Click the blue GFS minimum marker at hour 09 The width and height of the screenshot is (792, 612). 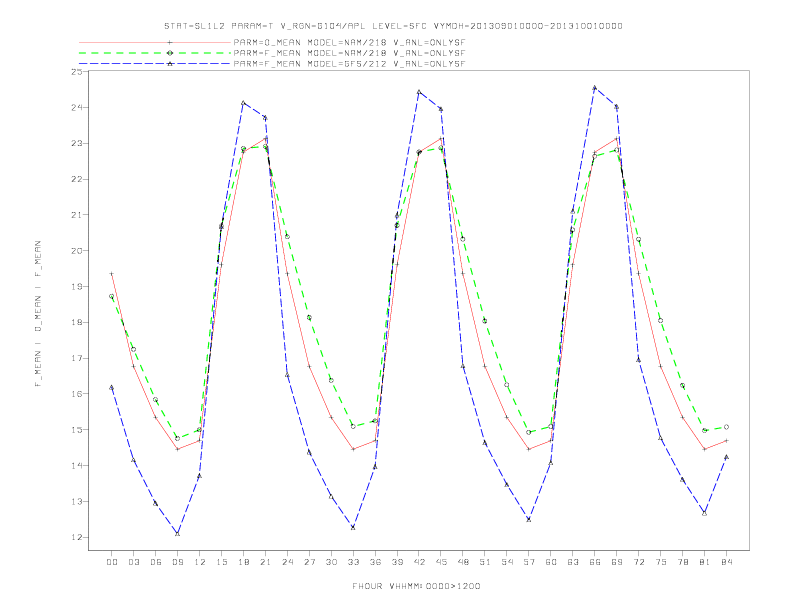(x=177, y=533)
